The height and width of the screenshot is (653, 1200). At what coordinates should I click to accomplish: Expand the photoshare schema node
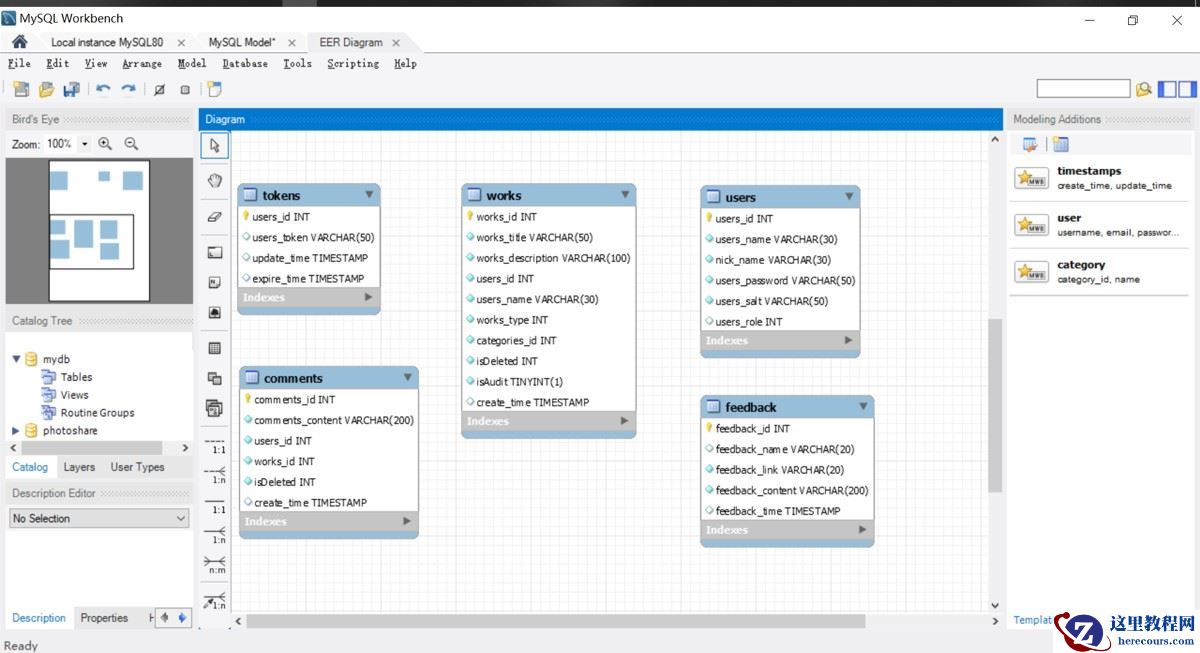[x=16, y=430]
